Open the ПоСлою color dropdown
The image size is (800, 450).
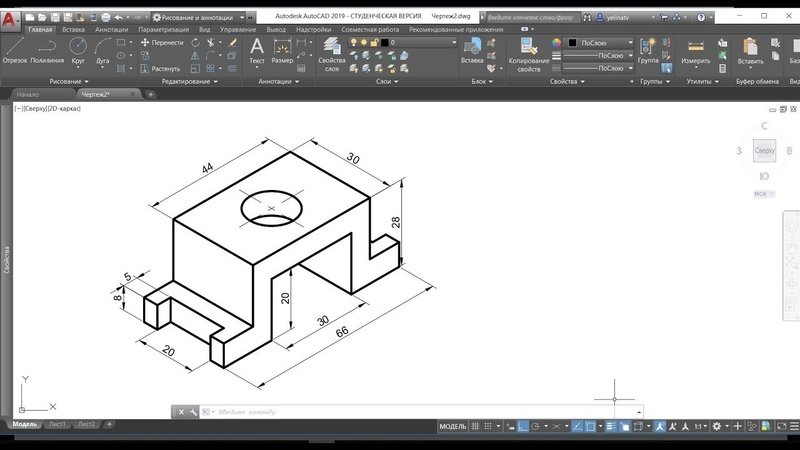click(600, 43)
